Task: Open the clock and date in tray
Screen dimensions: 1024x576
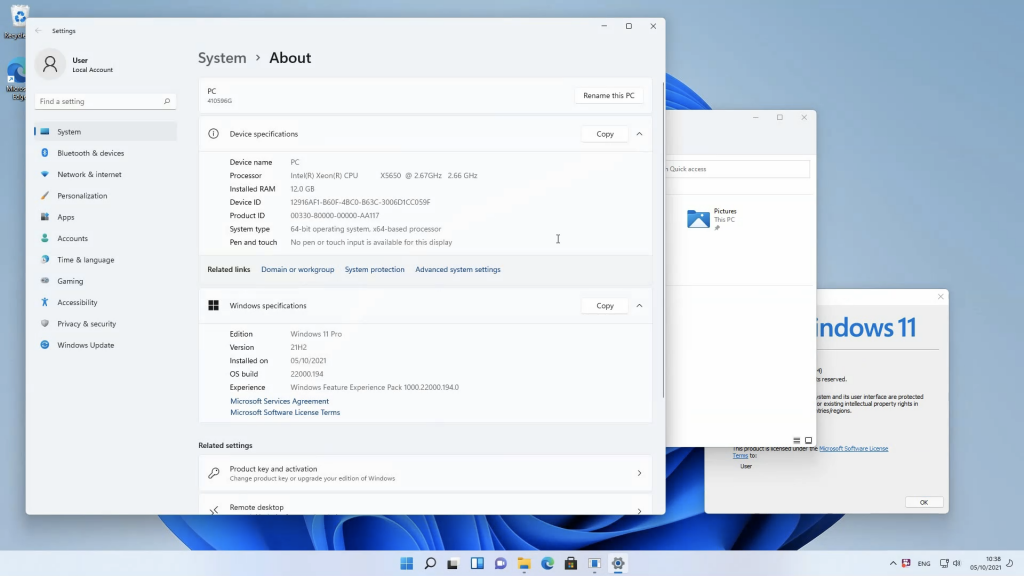Action: coord(985,563)
